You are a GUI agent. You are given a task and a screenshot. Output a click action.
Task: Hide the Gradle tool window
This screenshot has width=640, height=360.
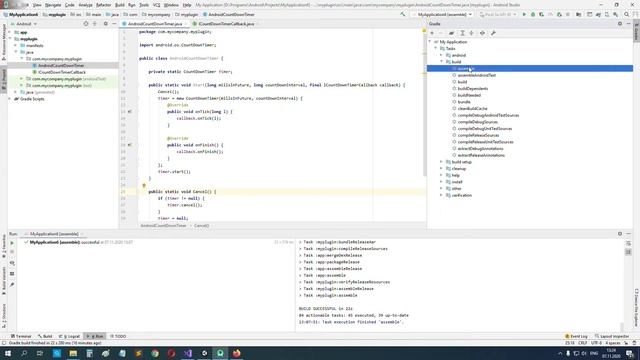point(629,24)
